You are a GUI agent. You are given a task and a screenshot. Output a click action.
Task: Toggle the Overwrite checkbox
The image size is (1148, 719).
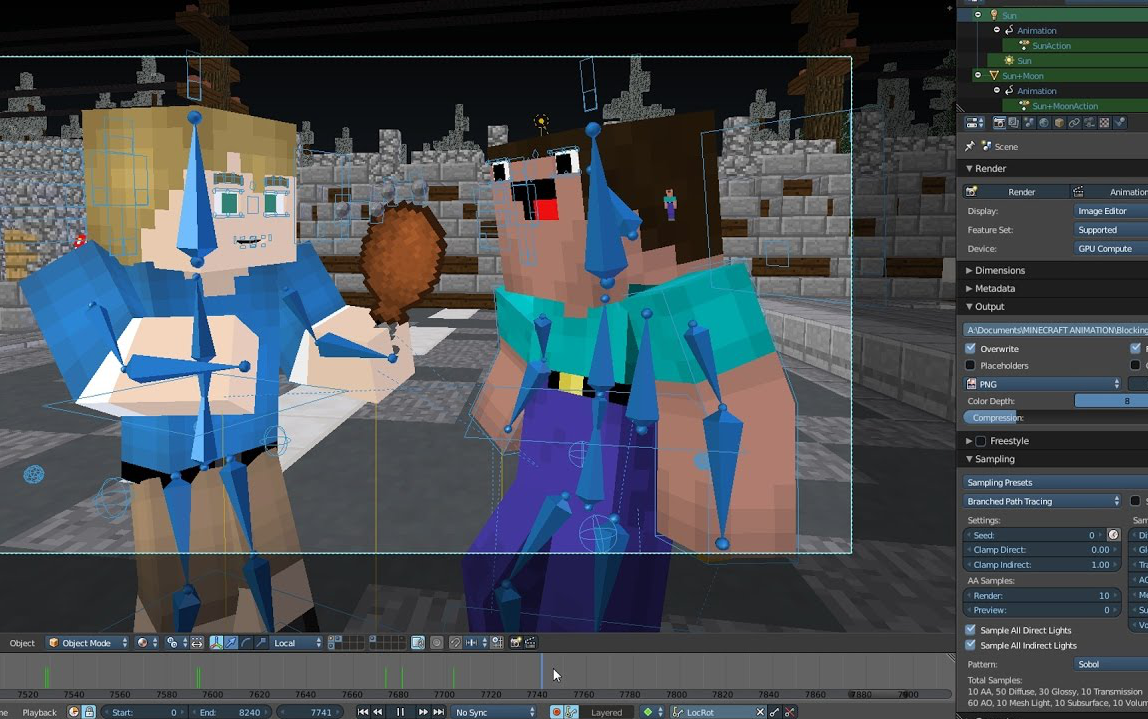[971, 349]
